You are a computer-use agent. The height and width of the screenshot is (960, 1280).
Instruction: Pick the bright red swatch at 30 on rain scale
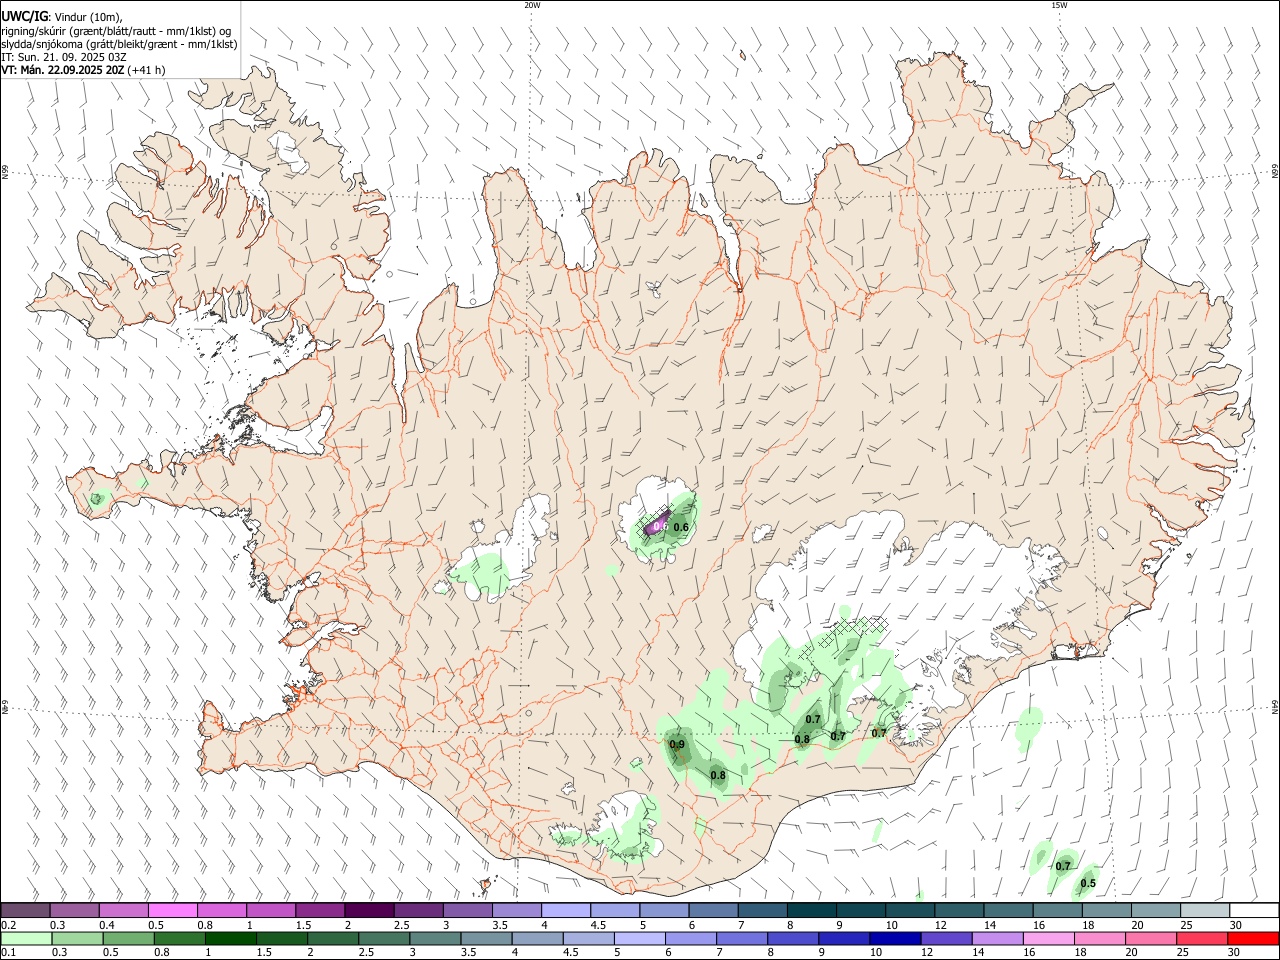pyautogui.click(x=1253, y=939)
